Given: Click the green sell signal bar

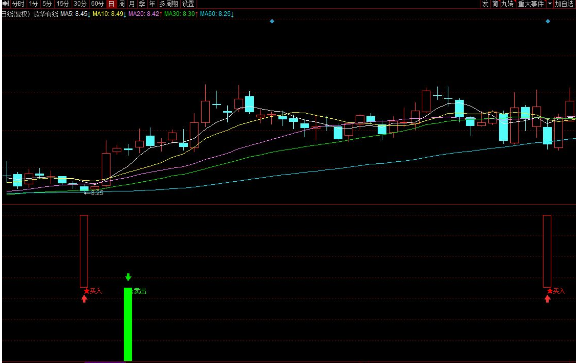Looking at the screenshot, I should pos(128,324).
